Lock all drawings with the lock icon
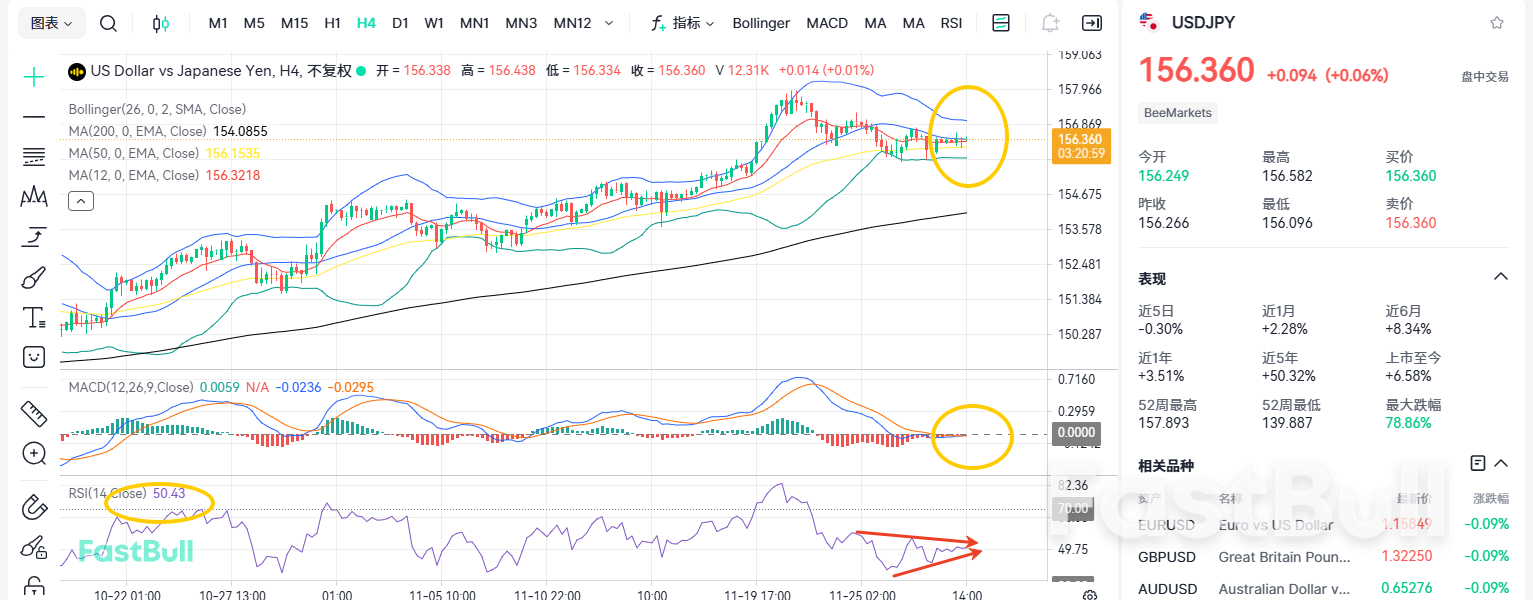Viewport: 1533px width, 600px height. click(33, 587)
